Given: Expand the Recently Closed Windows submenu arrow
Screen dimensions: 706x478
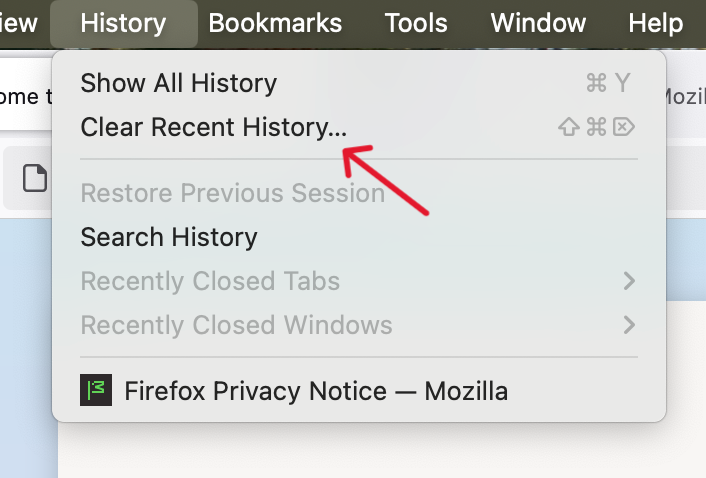Looking at the screenshot, I should point(629,325).
